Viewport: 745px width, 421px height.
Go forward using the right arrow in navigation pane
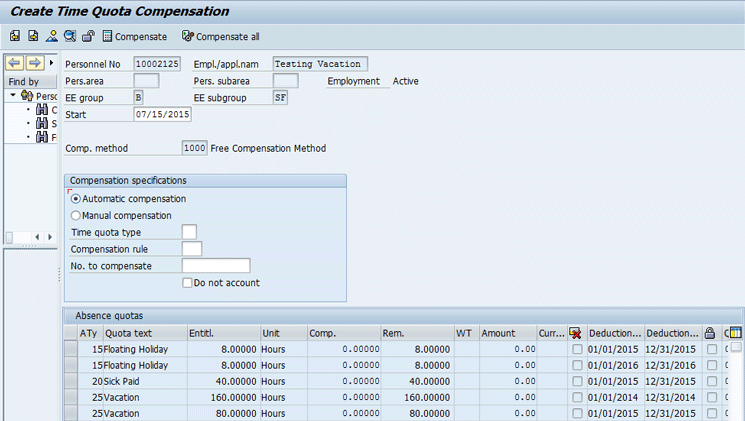34,63
